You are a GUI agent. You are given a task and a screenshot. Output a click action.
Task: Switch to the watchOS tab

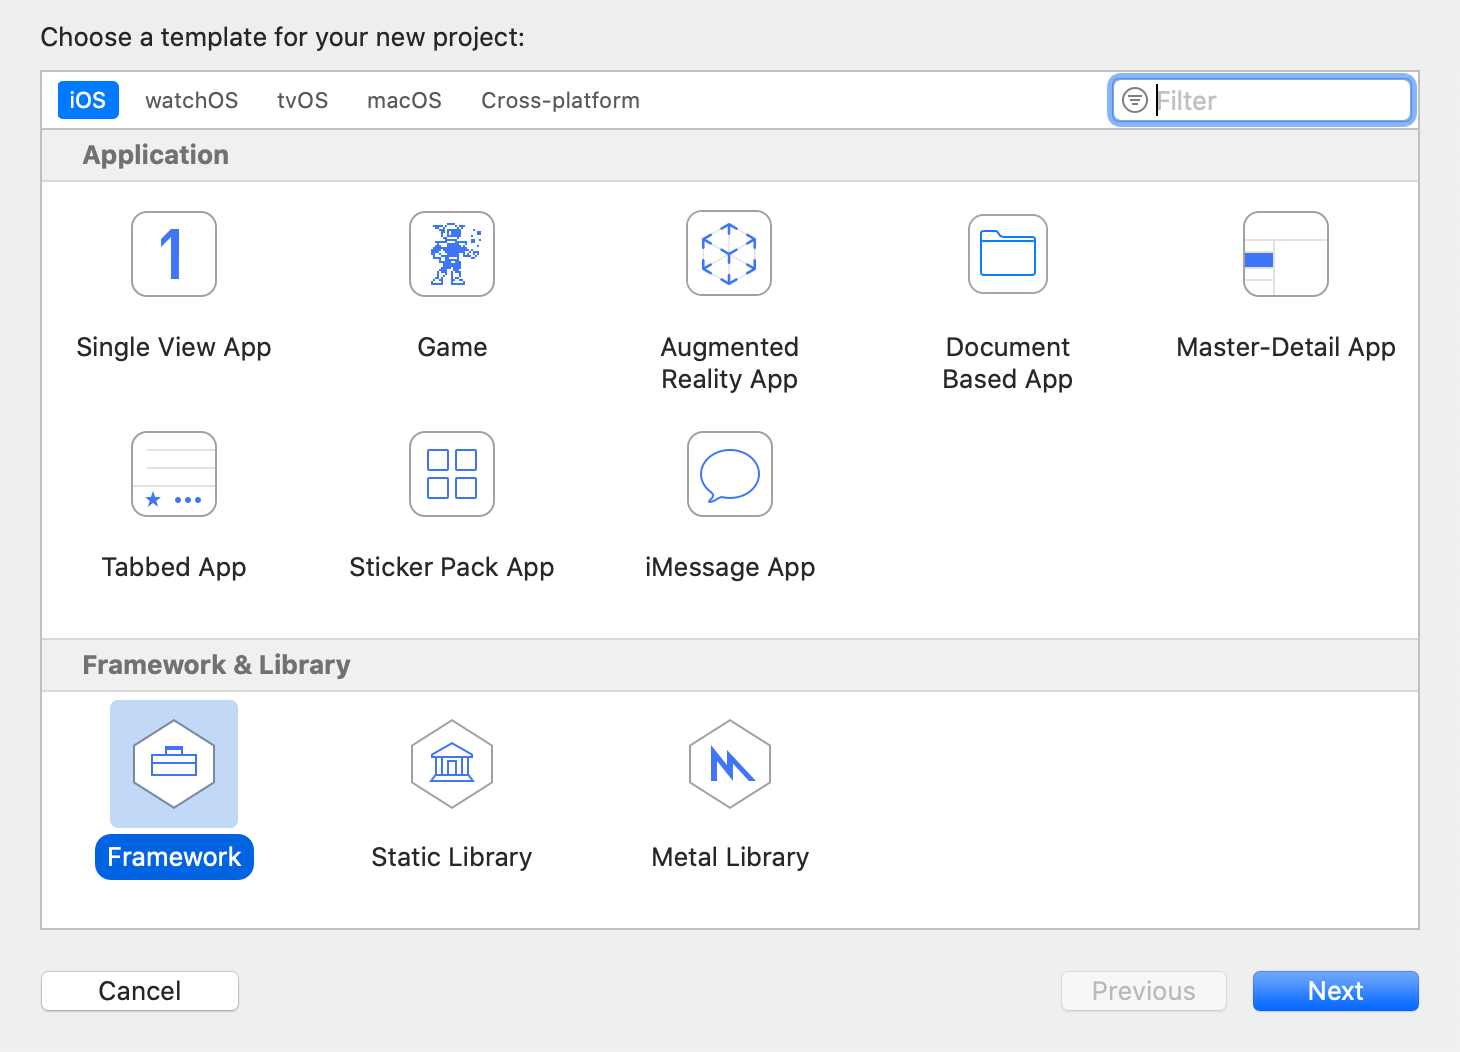coord(192,100)
